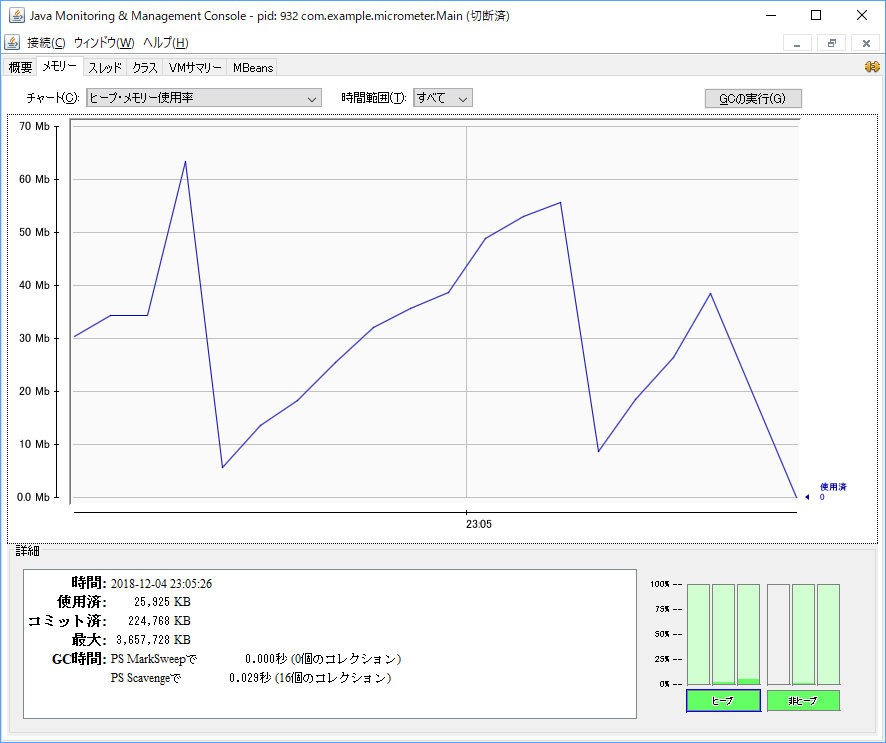Close the inner connection window
Screen dimensions: 886x743
865,43
